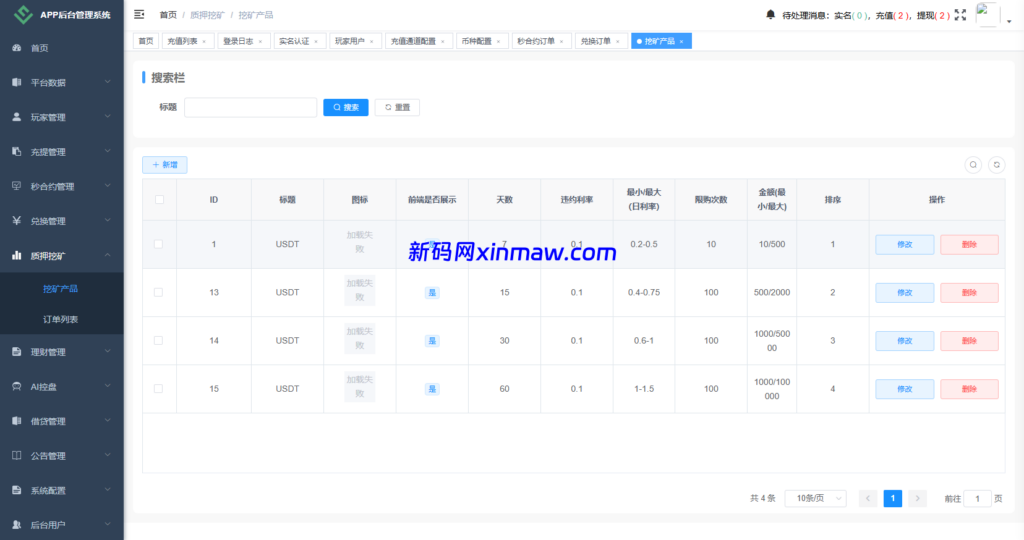Click the 是 tag in ID 13 row
The image size is (1024, 540).
(x=432, y=293)
